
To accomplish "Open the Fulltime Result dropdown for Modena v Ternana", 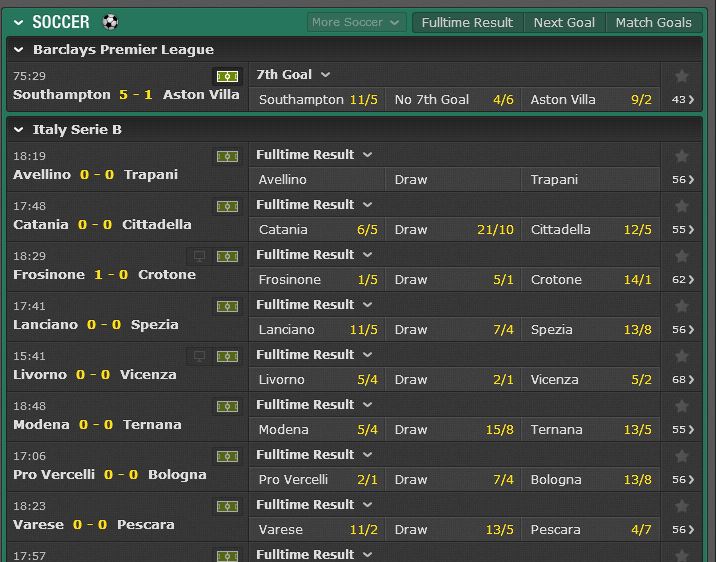I will tap(314, 404).
